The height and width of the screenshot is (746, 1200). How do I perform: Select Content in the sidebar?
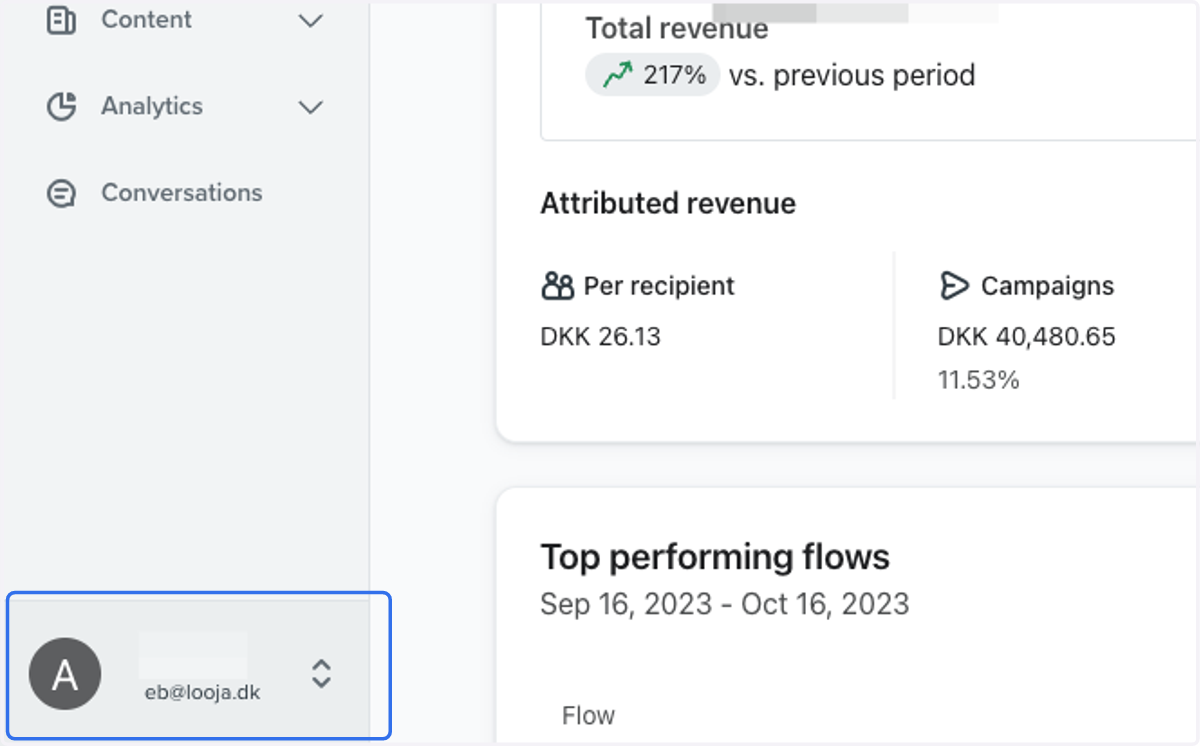point(146,19)
